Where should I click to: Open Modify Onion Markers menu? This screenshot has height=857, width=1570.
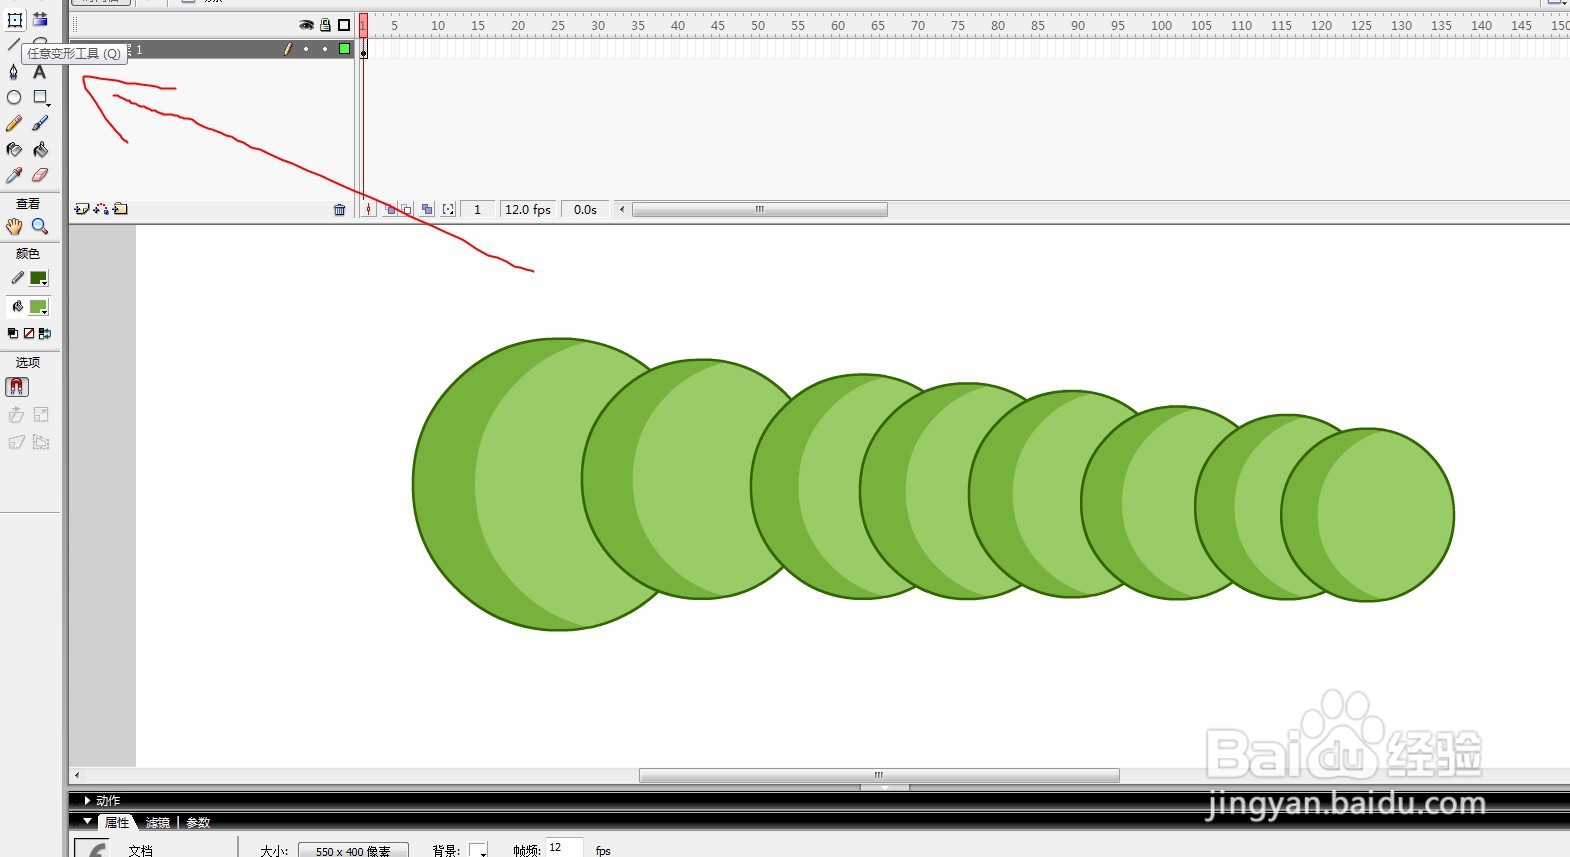449,210
